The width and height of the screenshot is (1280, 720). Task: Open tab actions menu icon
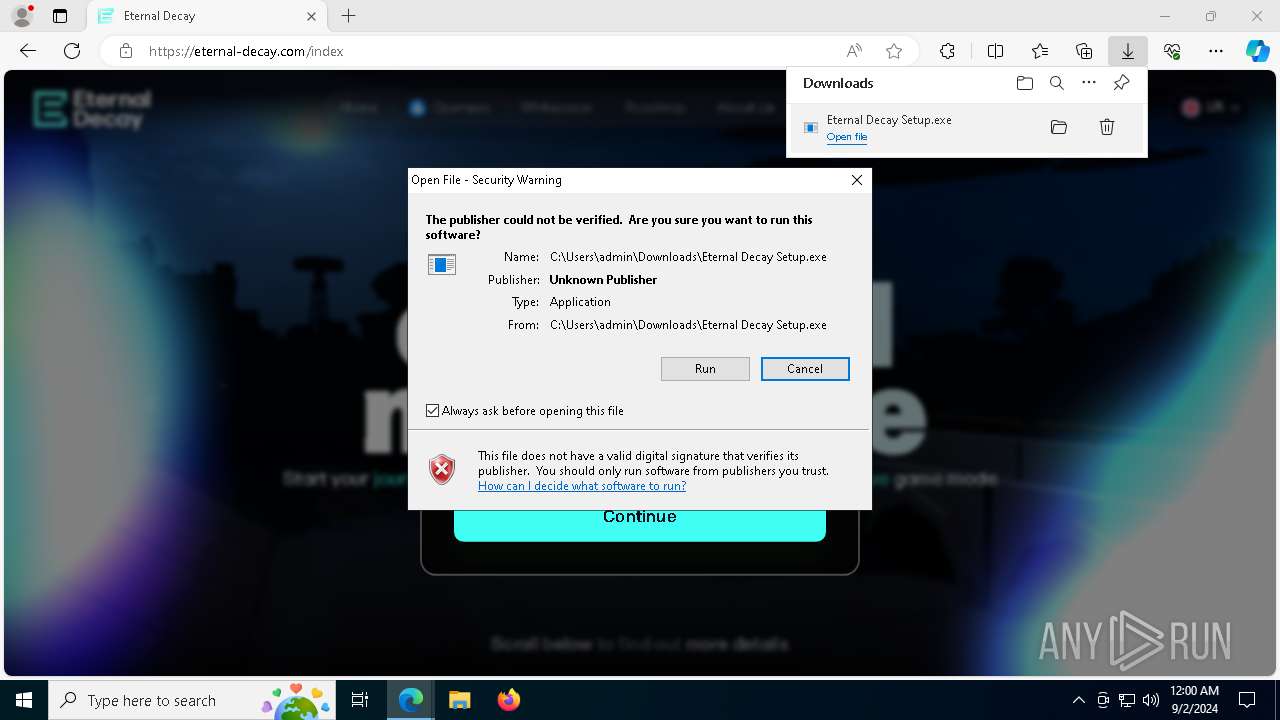pos(60,16)
